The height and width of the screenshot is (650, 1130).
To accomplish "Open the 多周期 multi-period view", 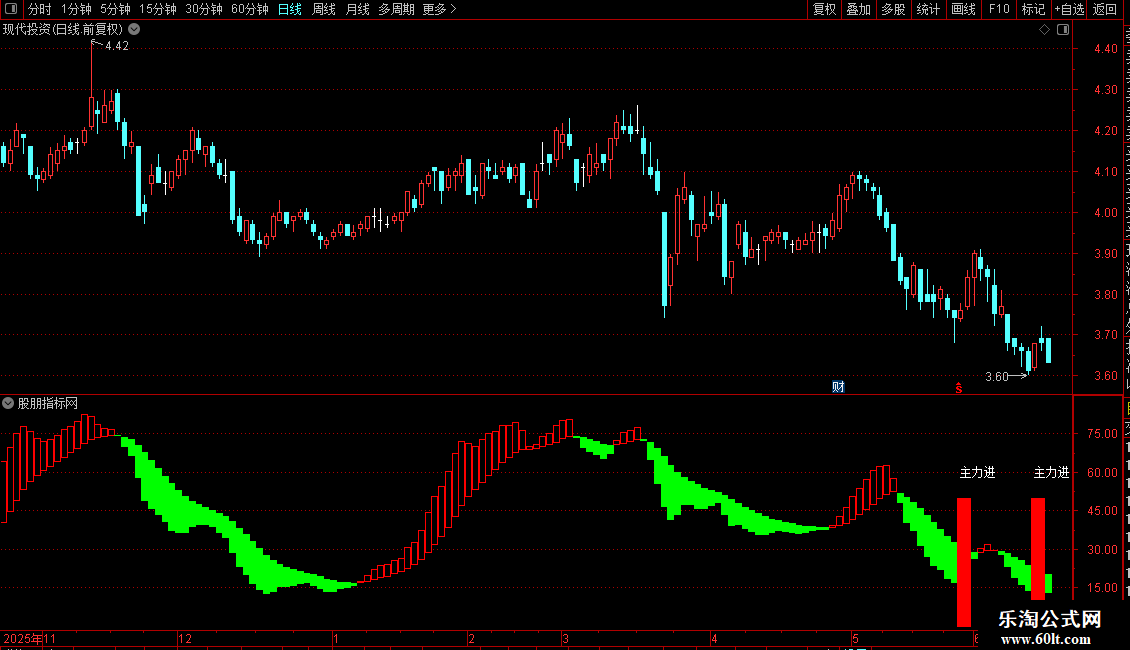I will click(x=396, y=9).
